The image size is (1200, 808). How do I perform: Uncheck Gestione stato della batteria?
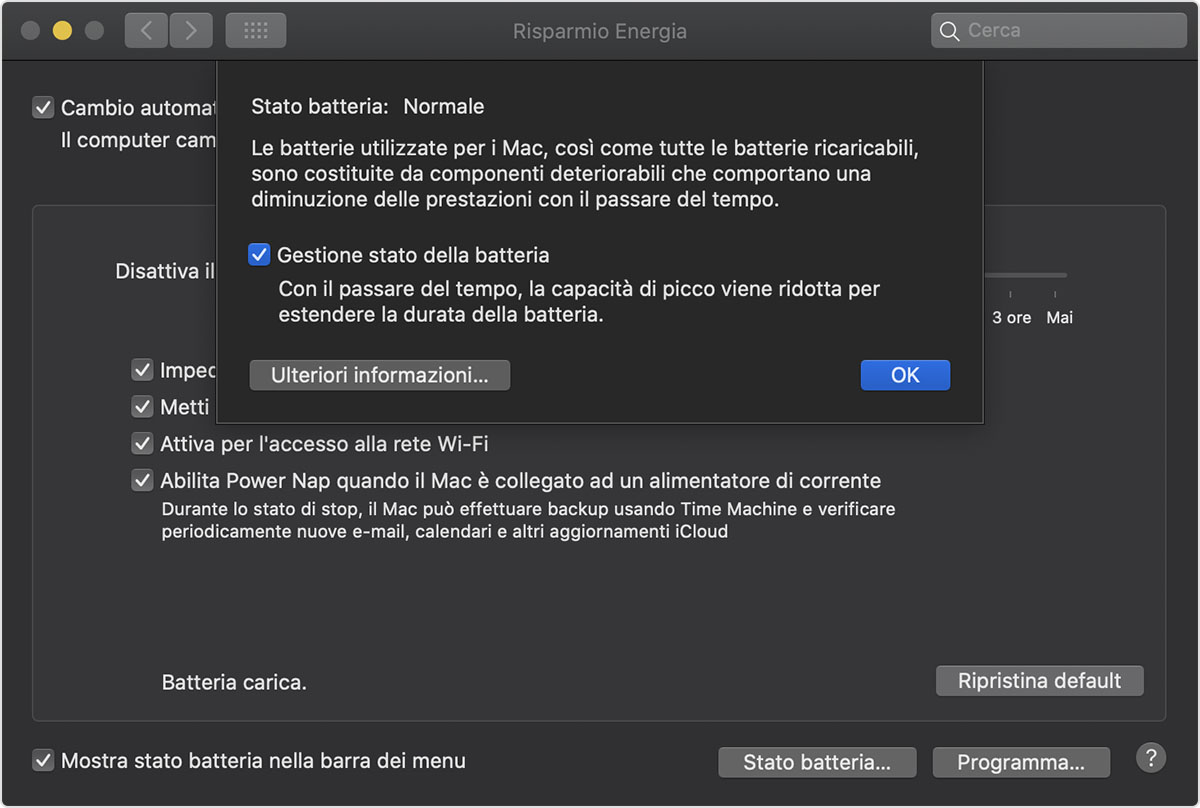click(x=259, y=255)
